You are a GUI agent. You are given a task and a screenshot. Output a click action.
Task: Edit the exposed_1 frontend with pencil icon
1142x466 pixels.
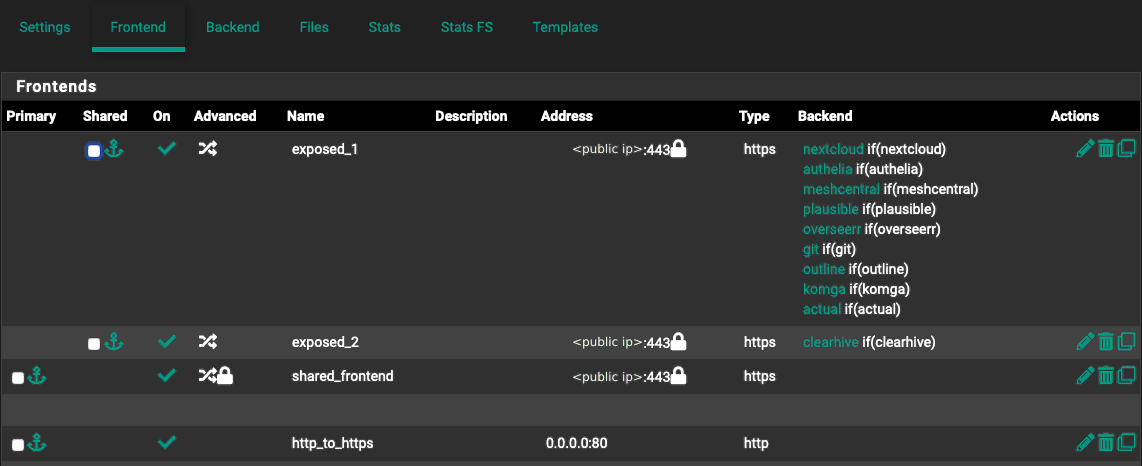1084,149
